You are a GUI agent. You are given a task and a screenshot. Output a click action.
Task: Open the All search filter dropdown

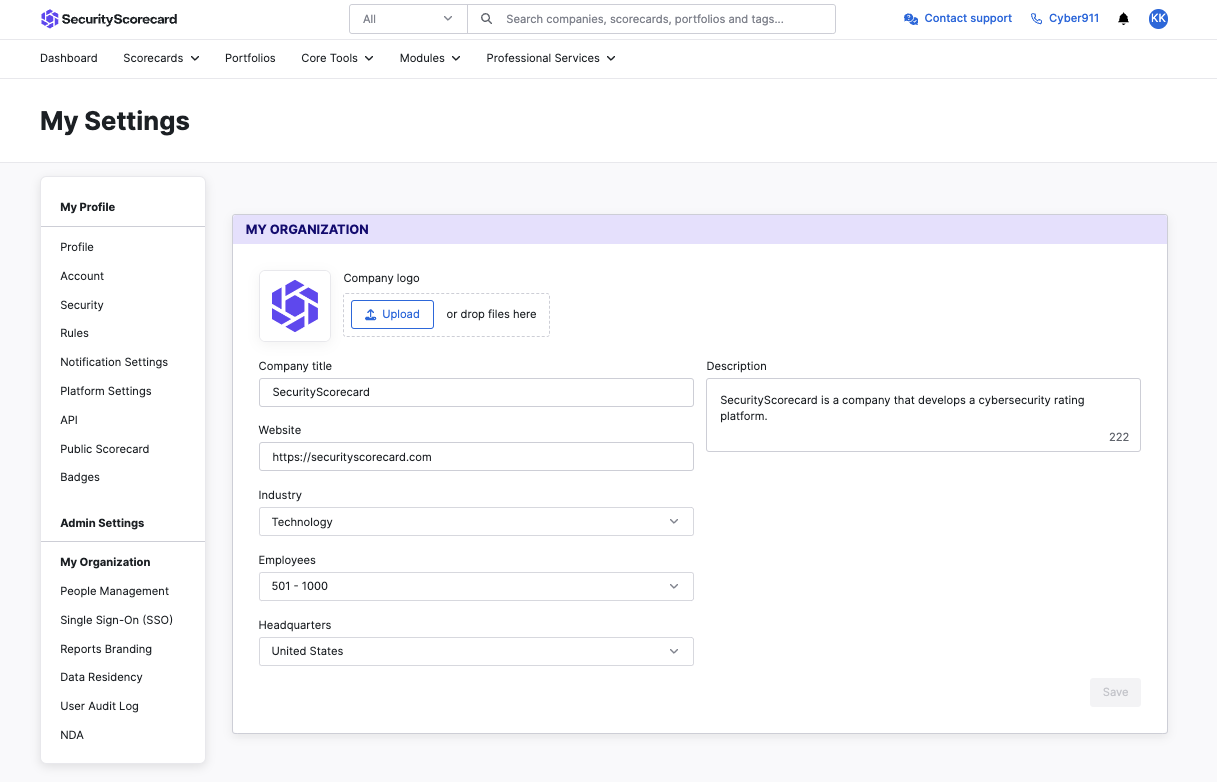(x=408, y=19)
